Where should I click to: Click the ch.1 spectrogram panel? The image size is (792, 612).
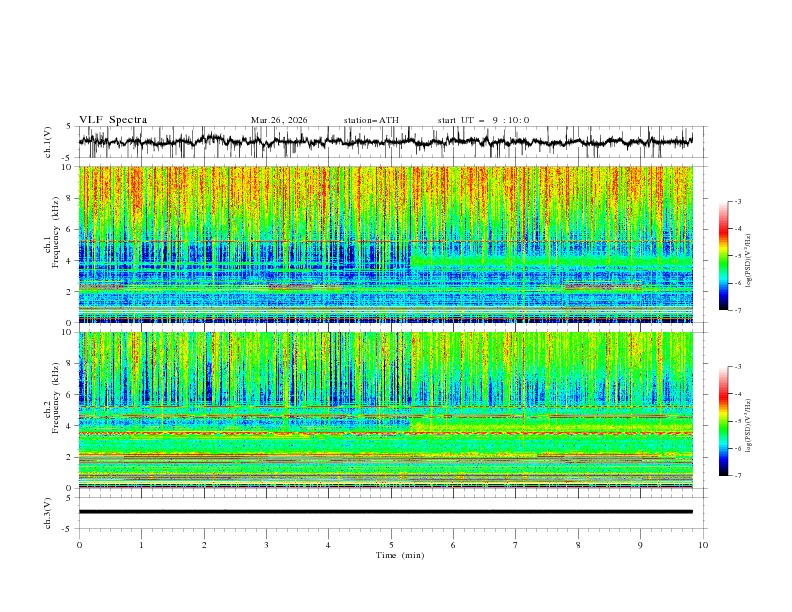(x=385, y=244)
